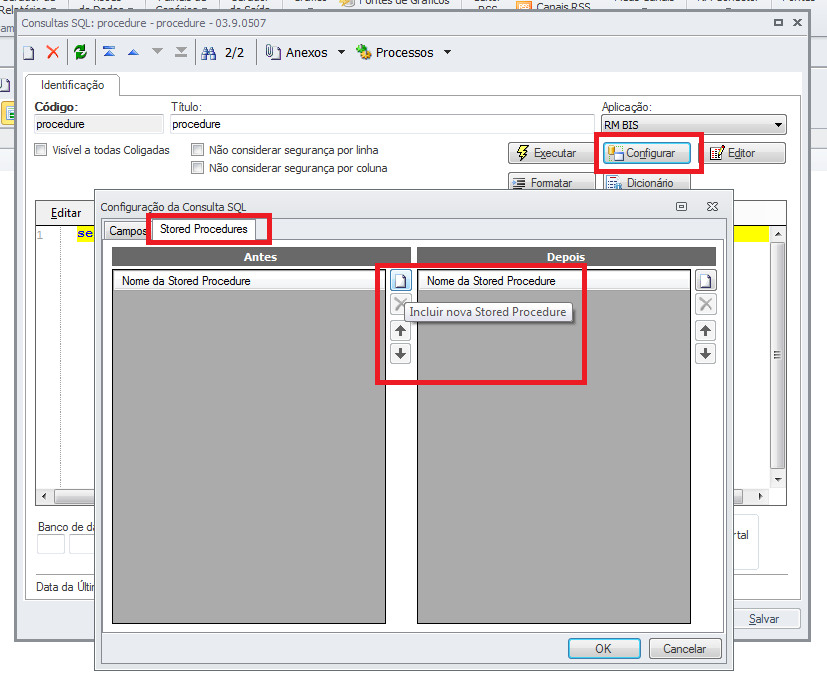Click the Formatar button

[551, 182]
